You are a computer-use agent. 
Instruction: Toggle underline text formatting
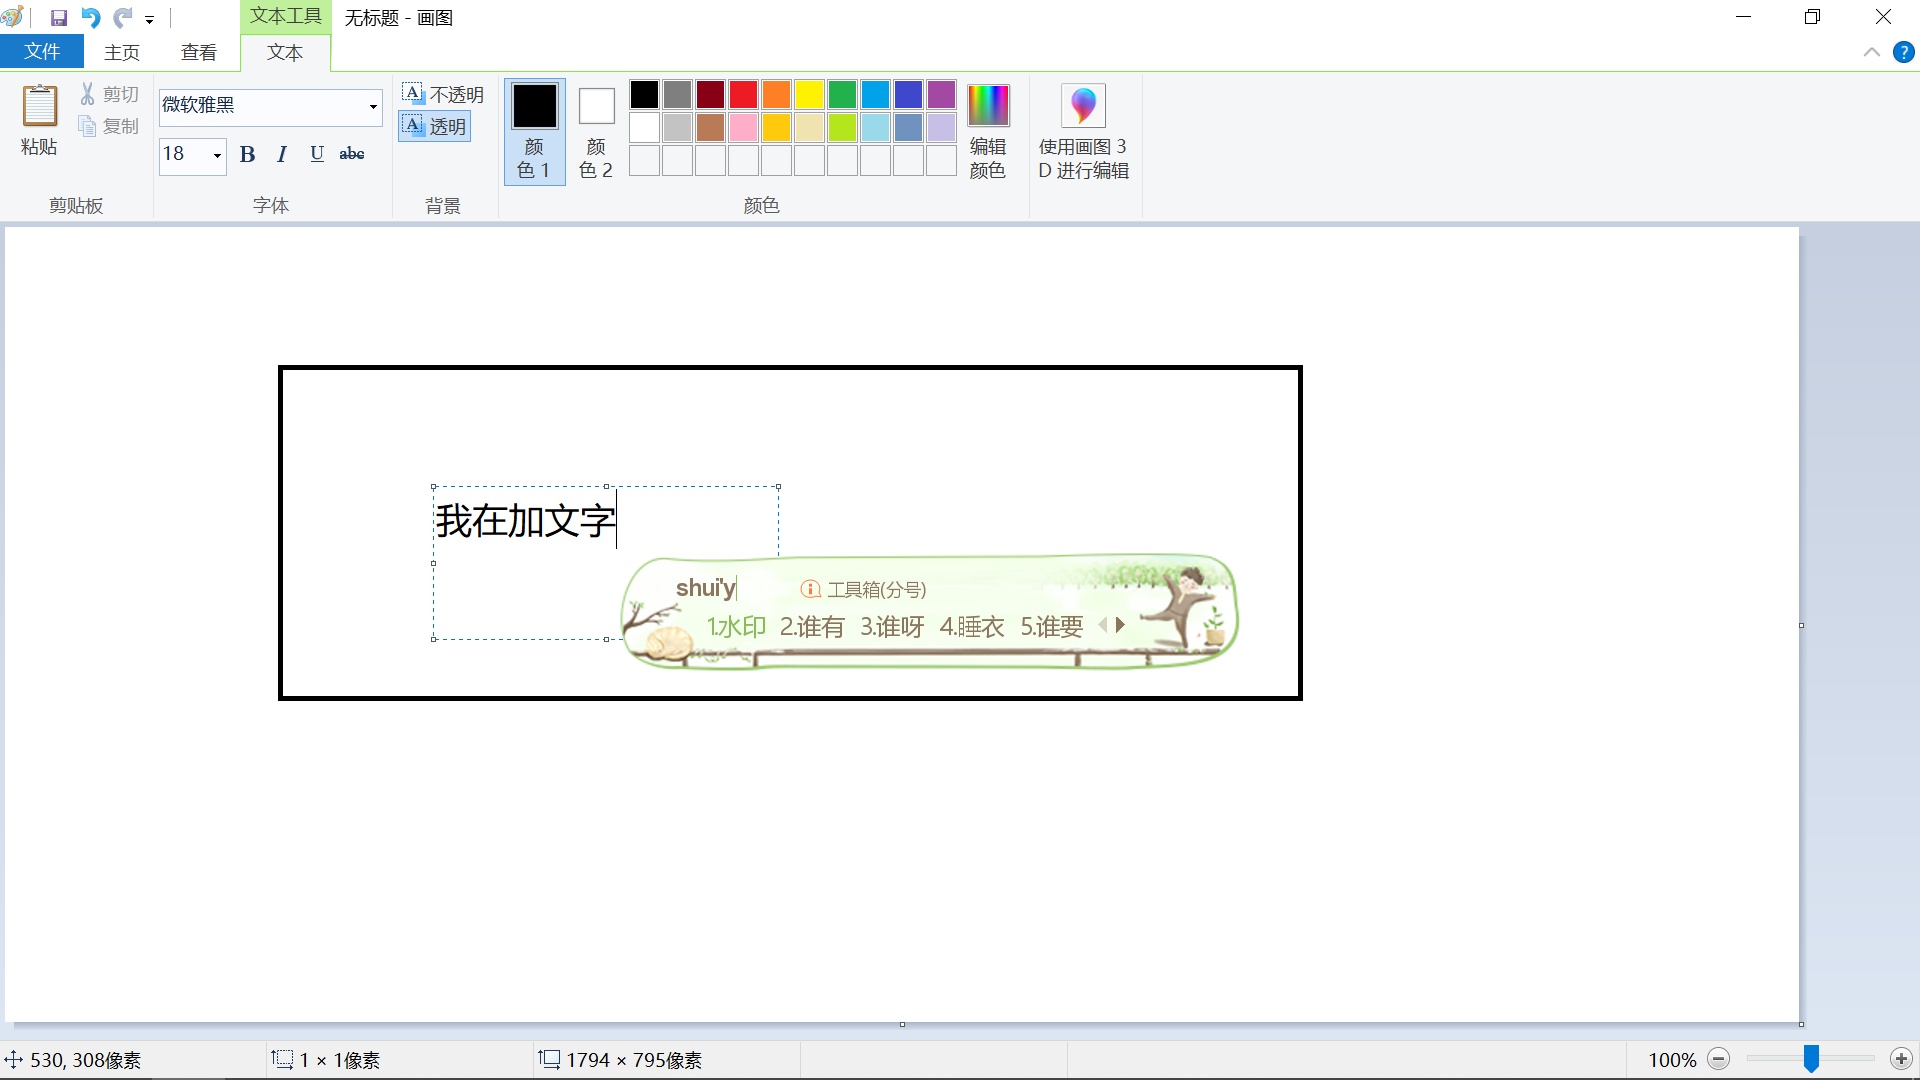point(317,154)
